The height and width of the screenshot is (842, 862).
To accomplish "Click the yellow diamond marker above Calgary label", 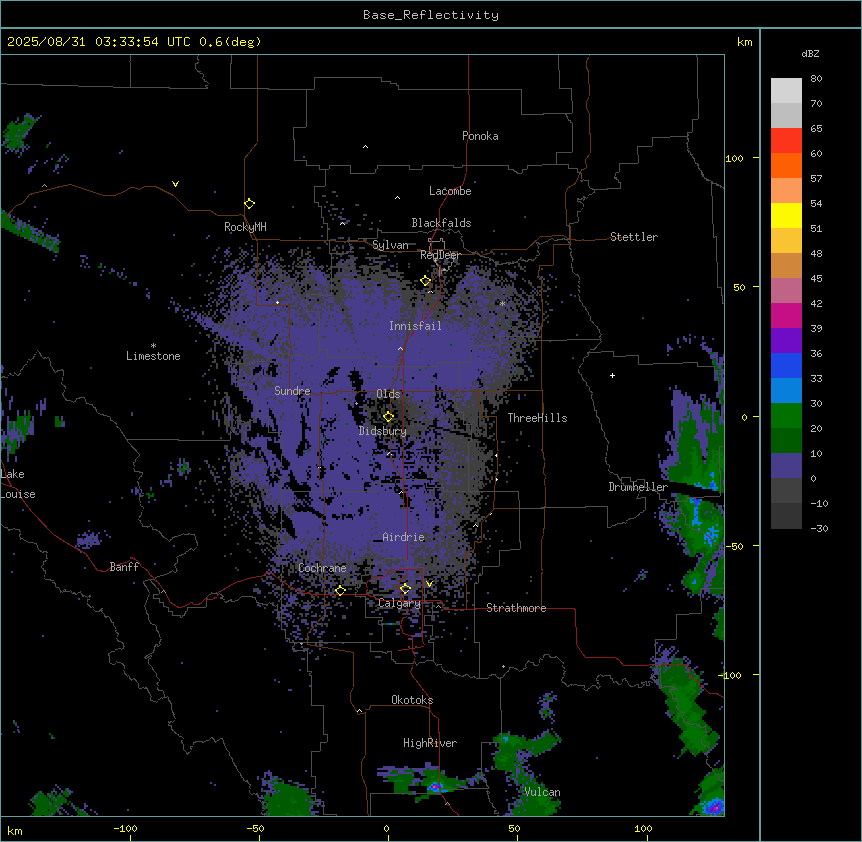I will (405, 589).
